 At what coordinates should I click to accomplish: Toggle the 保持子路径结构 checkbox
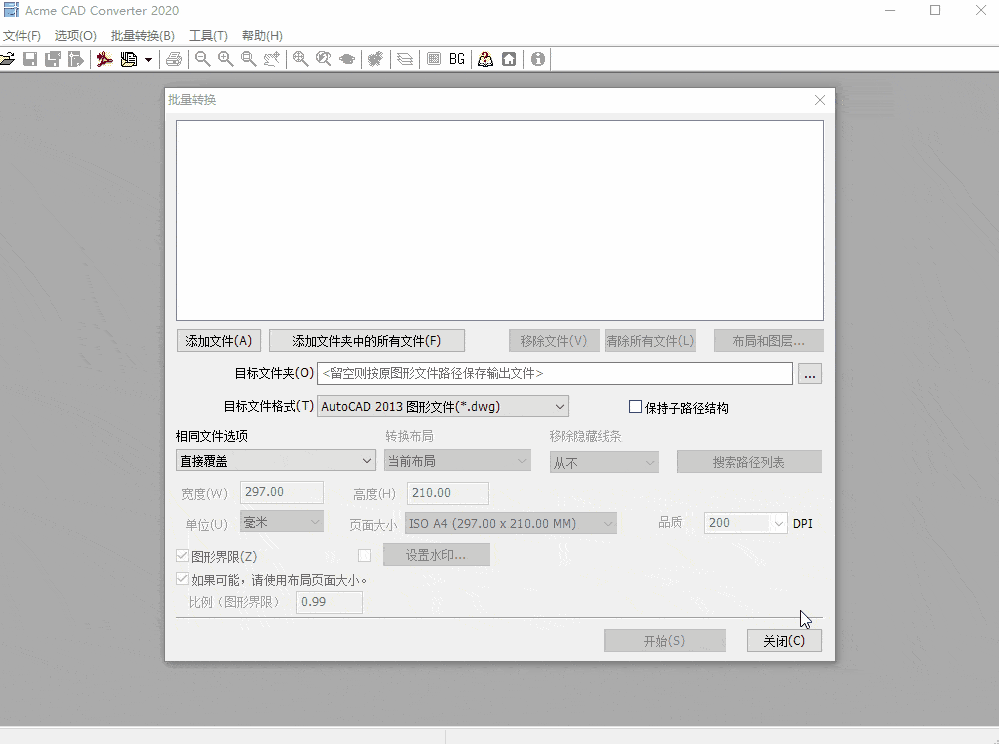coord(635,406)
